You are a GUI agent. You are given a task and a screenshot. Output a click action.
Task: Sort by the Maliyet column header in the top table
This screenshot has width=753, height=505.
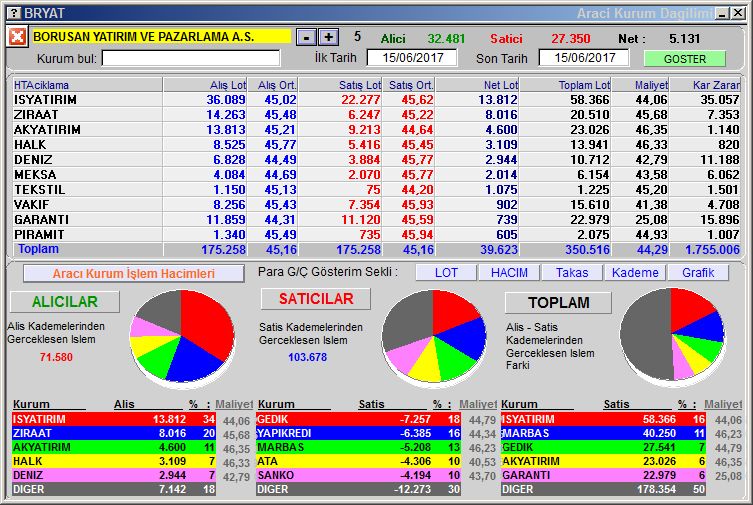[x=640, y=85]
